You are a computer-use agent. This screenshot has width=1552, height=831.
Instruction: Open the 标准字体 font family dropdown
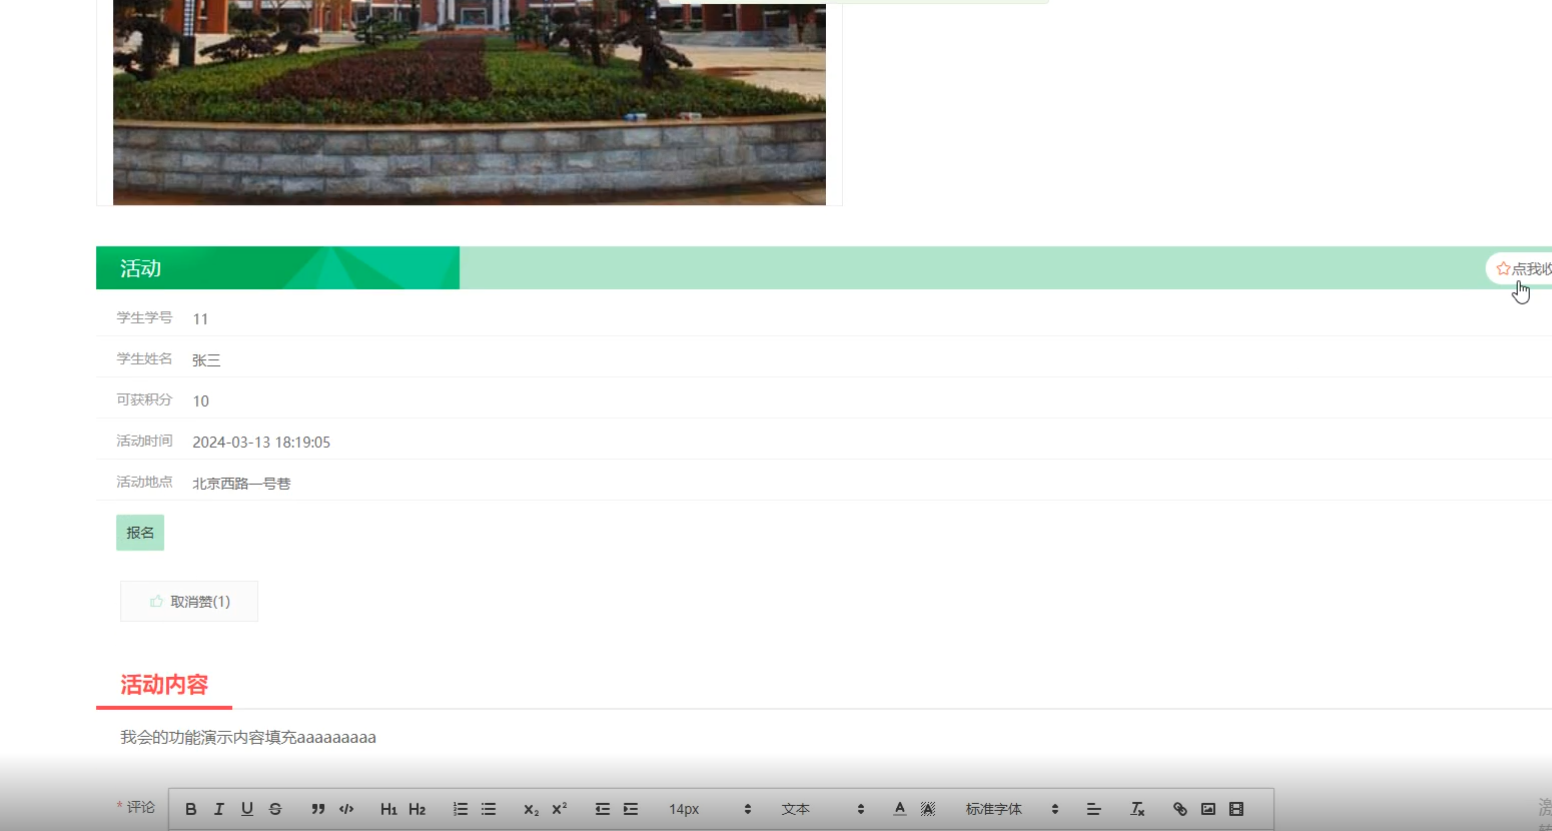(1011, 809)
